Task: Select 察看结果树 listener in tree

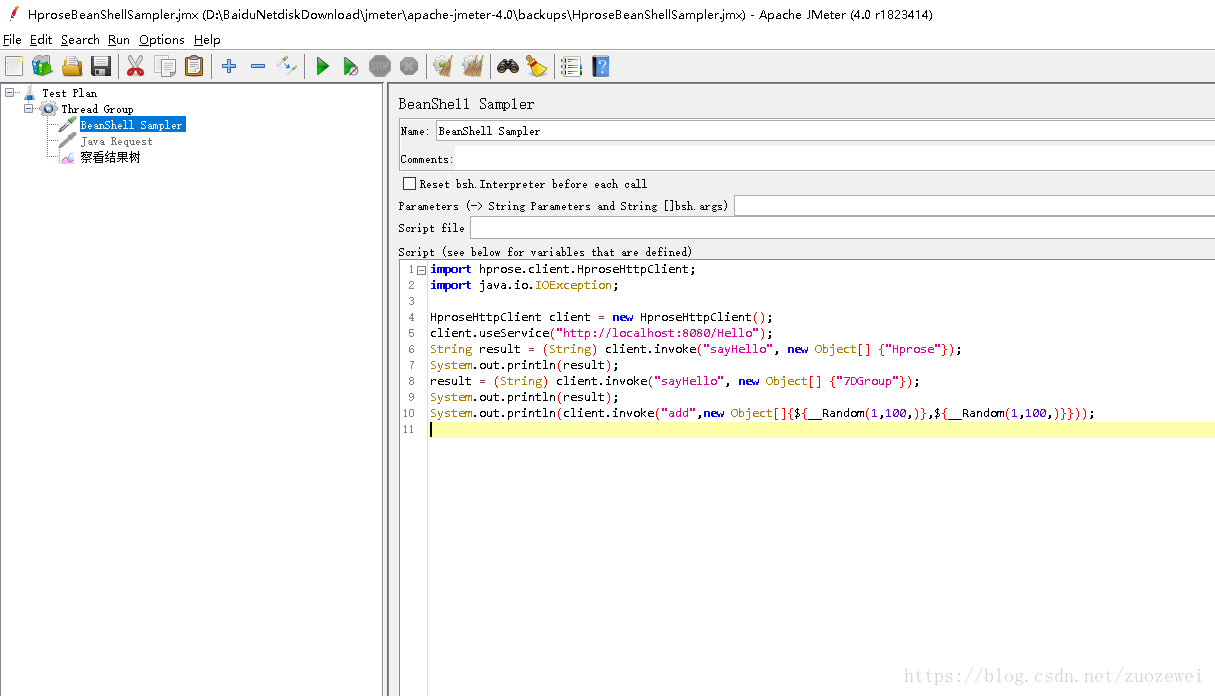Action: pos(110,157)
